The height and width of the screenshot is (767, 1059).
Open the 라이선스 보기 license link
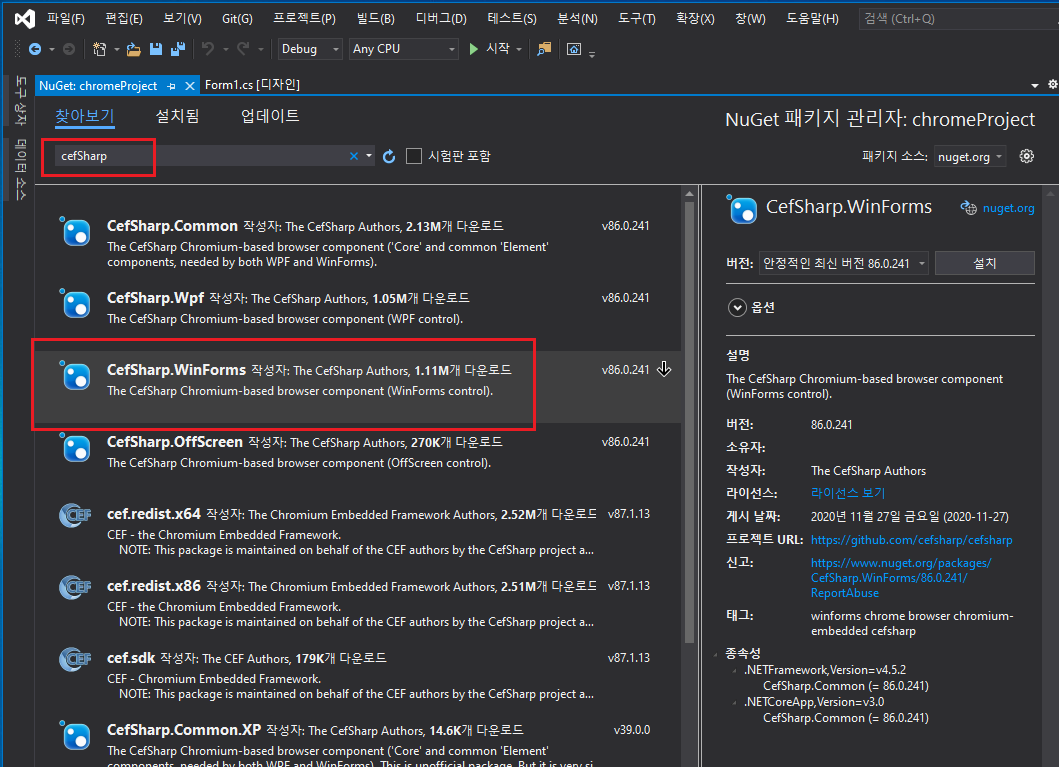[x=848, y=494]
